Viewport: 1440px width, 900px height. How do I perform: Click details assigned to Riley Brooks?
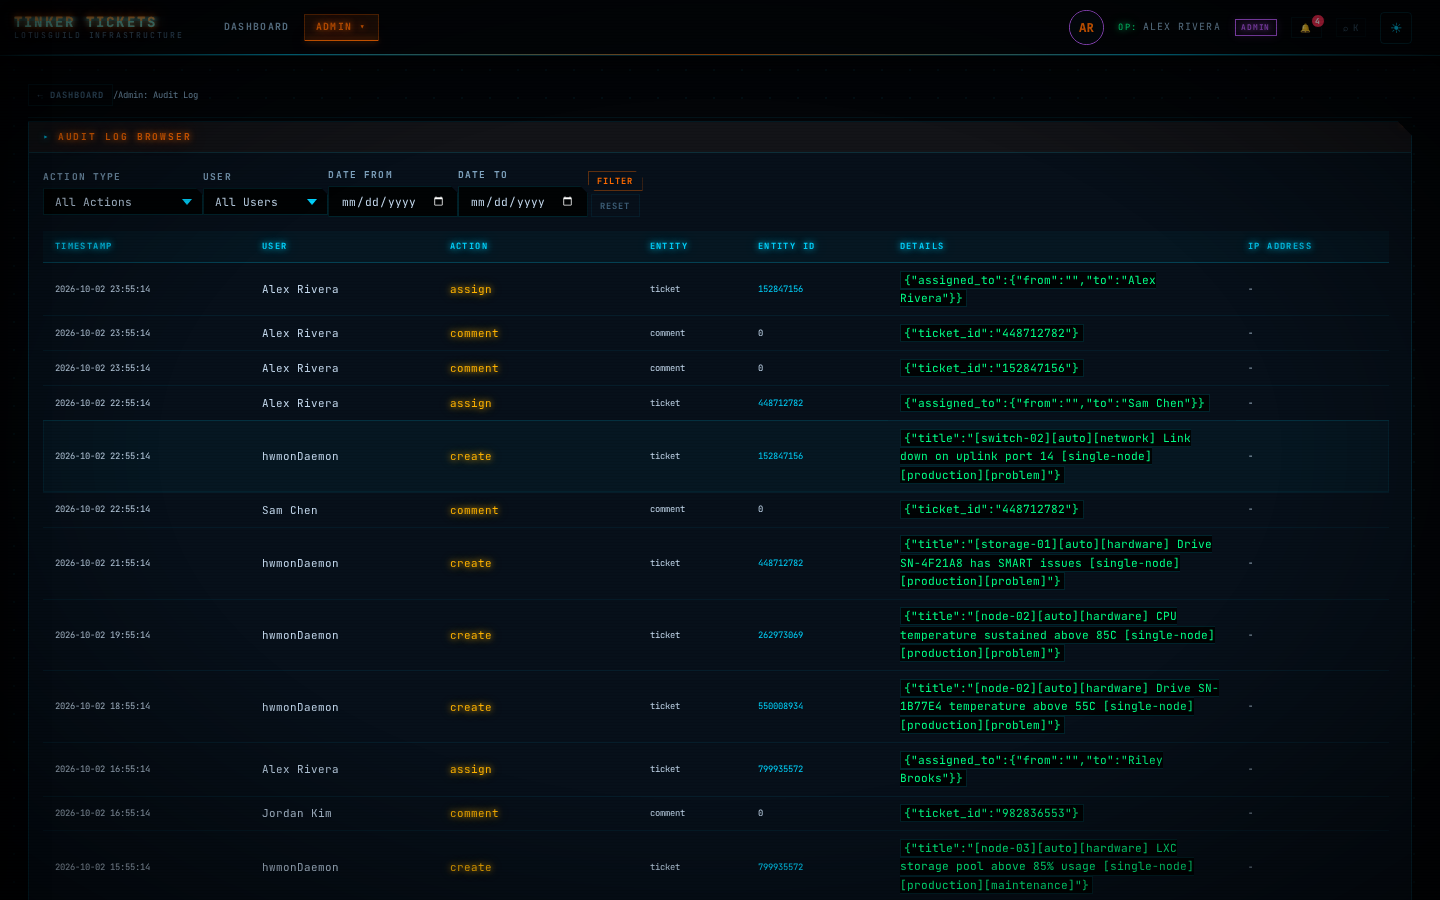pyautogui.click(x=1032, y=769)
